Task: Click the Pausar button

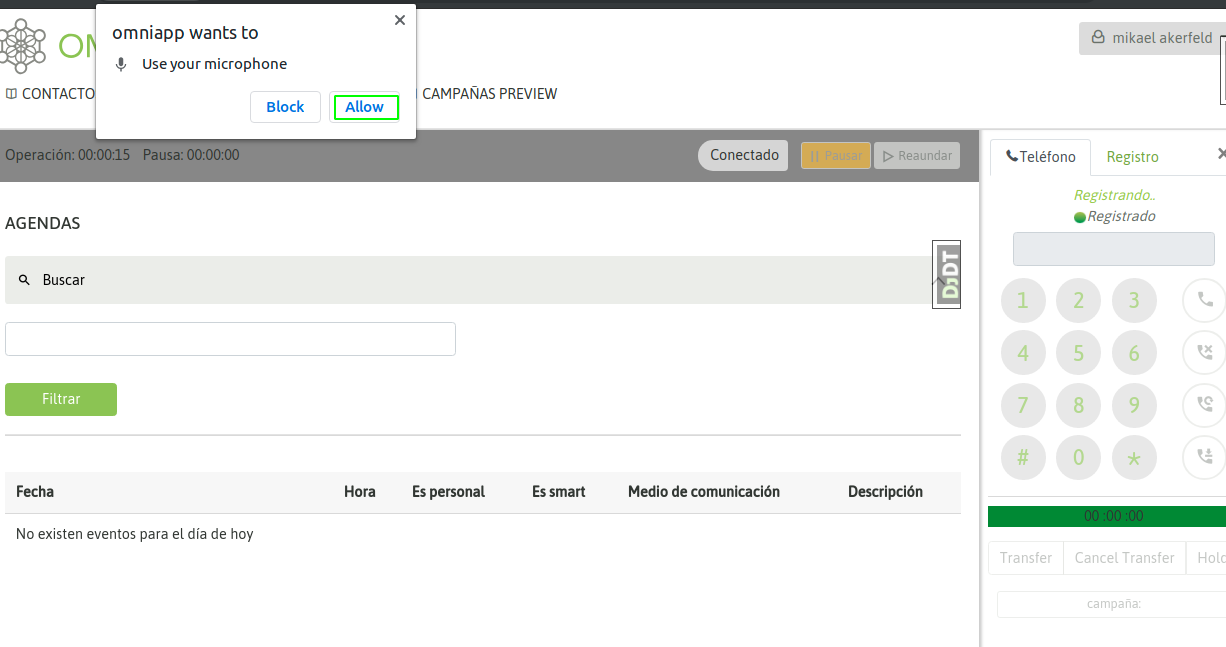Action: point(835,156)
